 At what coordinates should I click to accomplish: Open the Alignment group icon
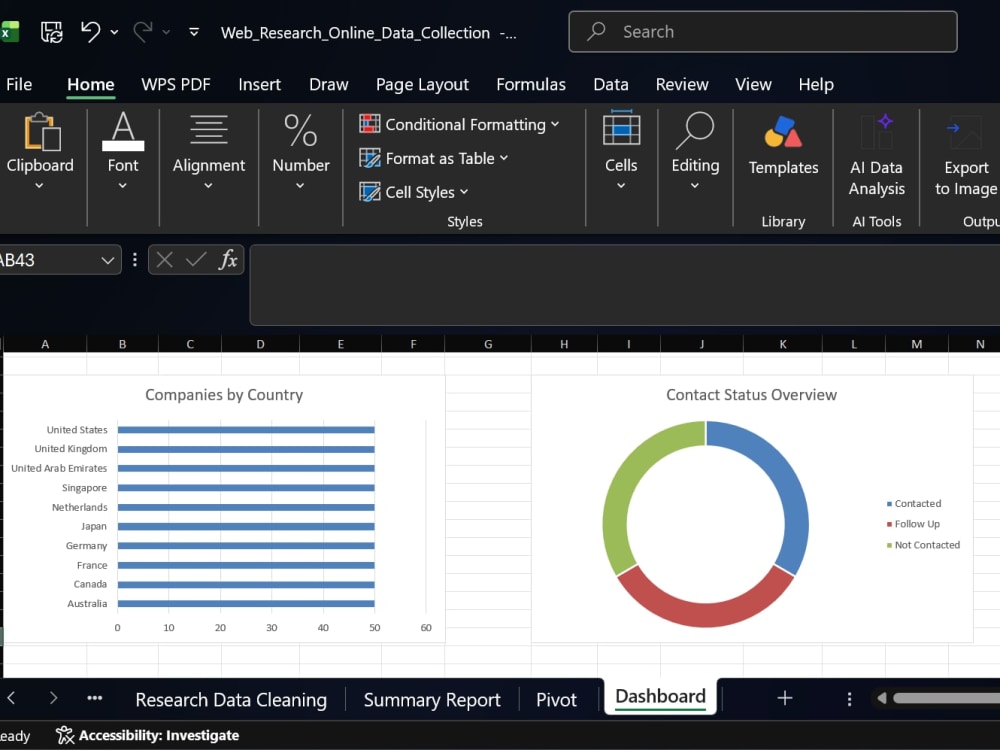[x=209, y=130]
